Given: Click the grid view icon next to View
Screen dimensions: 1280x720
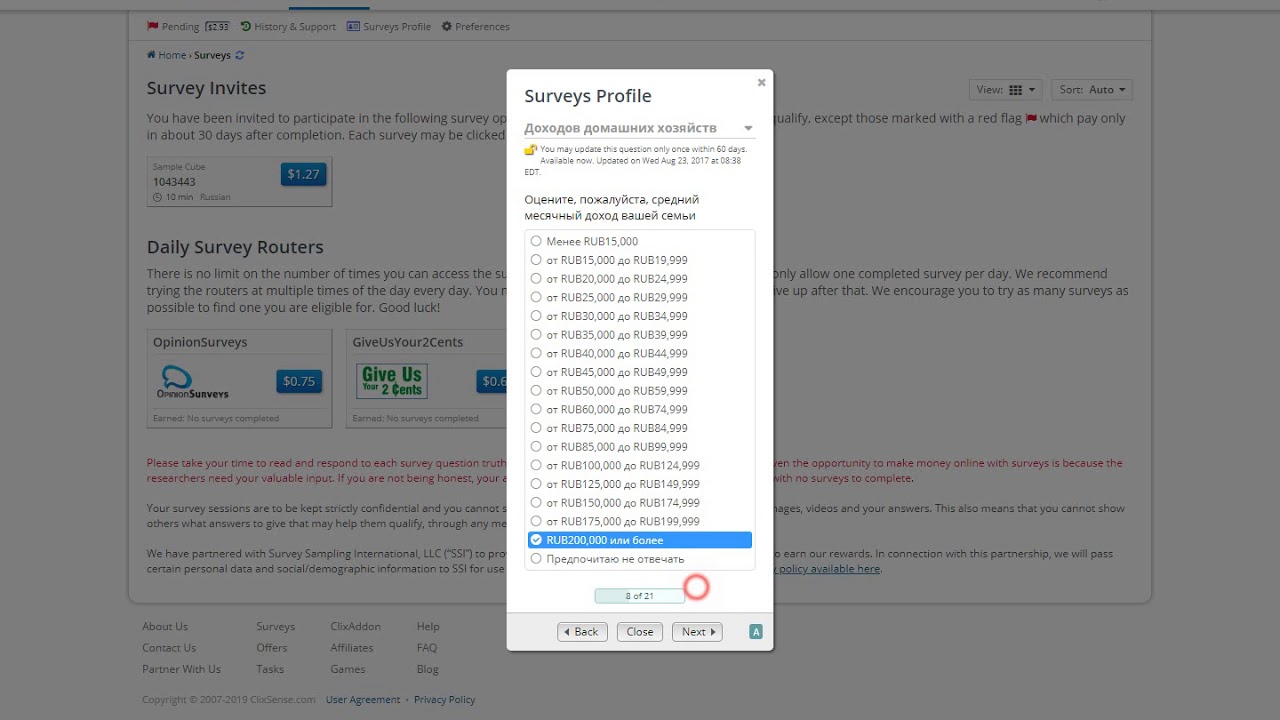Looking at the screenshot, I should (x=1016, y=90).
